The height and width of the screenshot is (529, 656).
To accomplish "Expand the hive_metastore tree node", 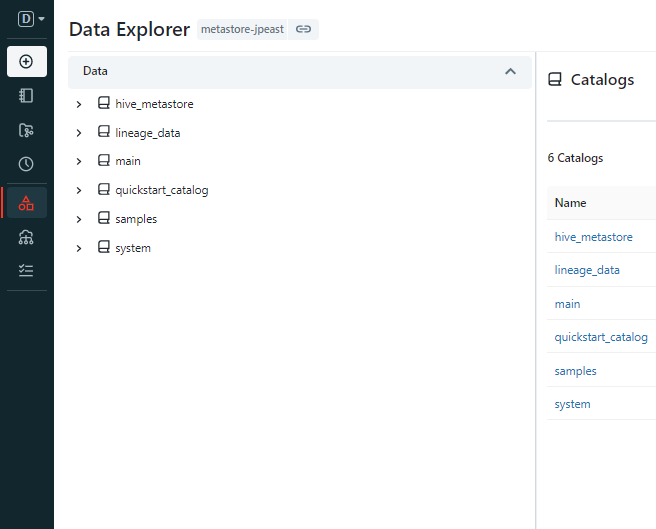I will click(x=79, y=104).
